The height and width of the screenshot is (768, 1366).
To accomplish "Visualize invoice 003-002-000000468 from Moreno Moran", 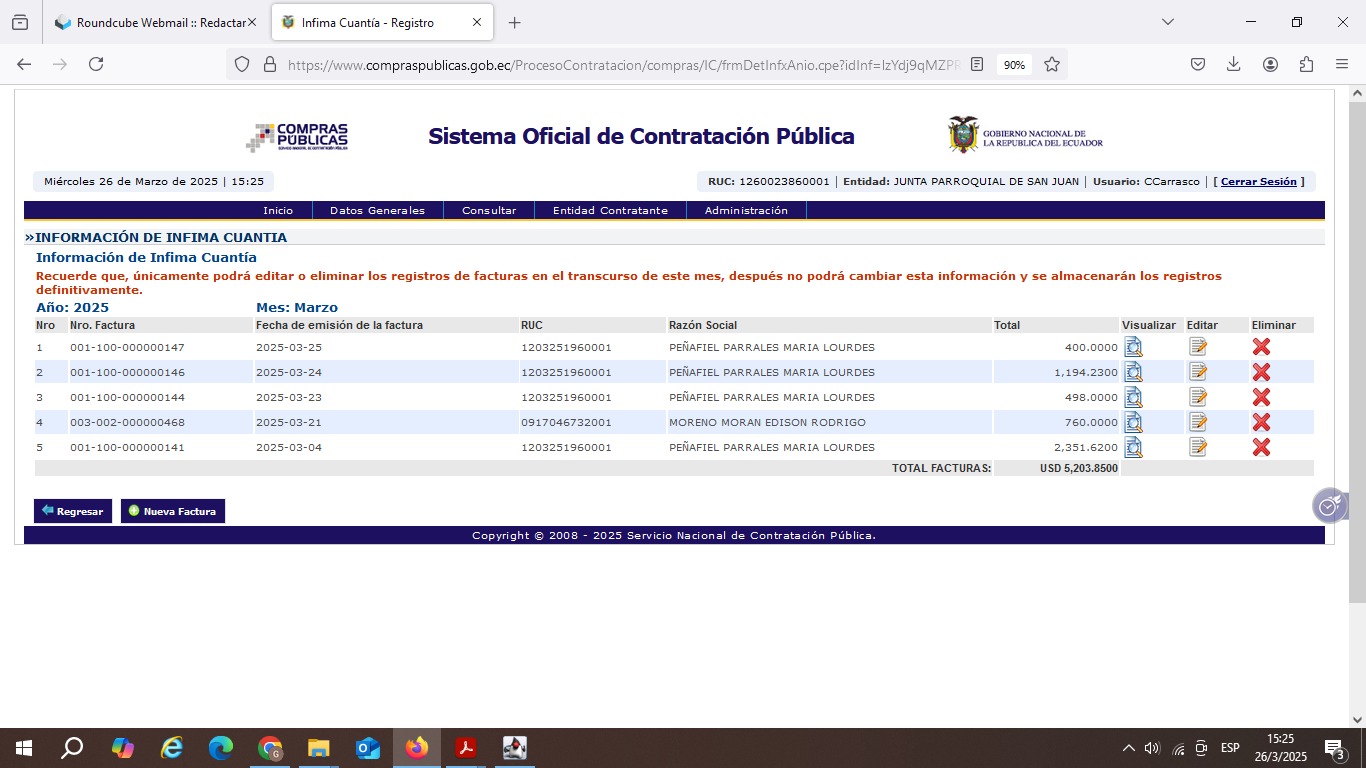I will point(1133,422).
